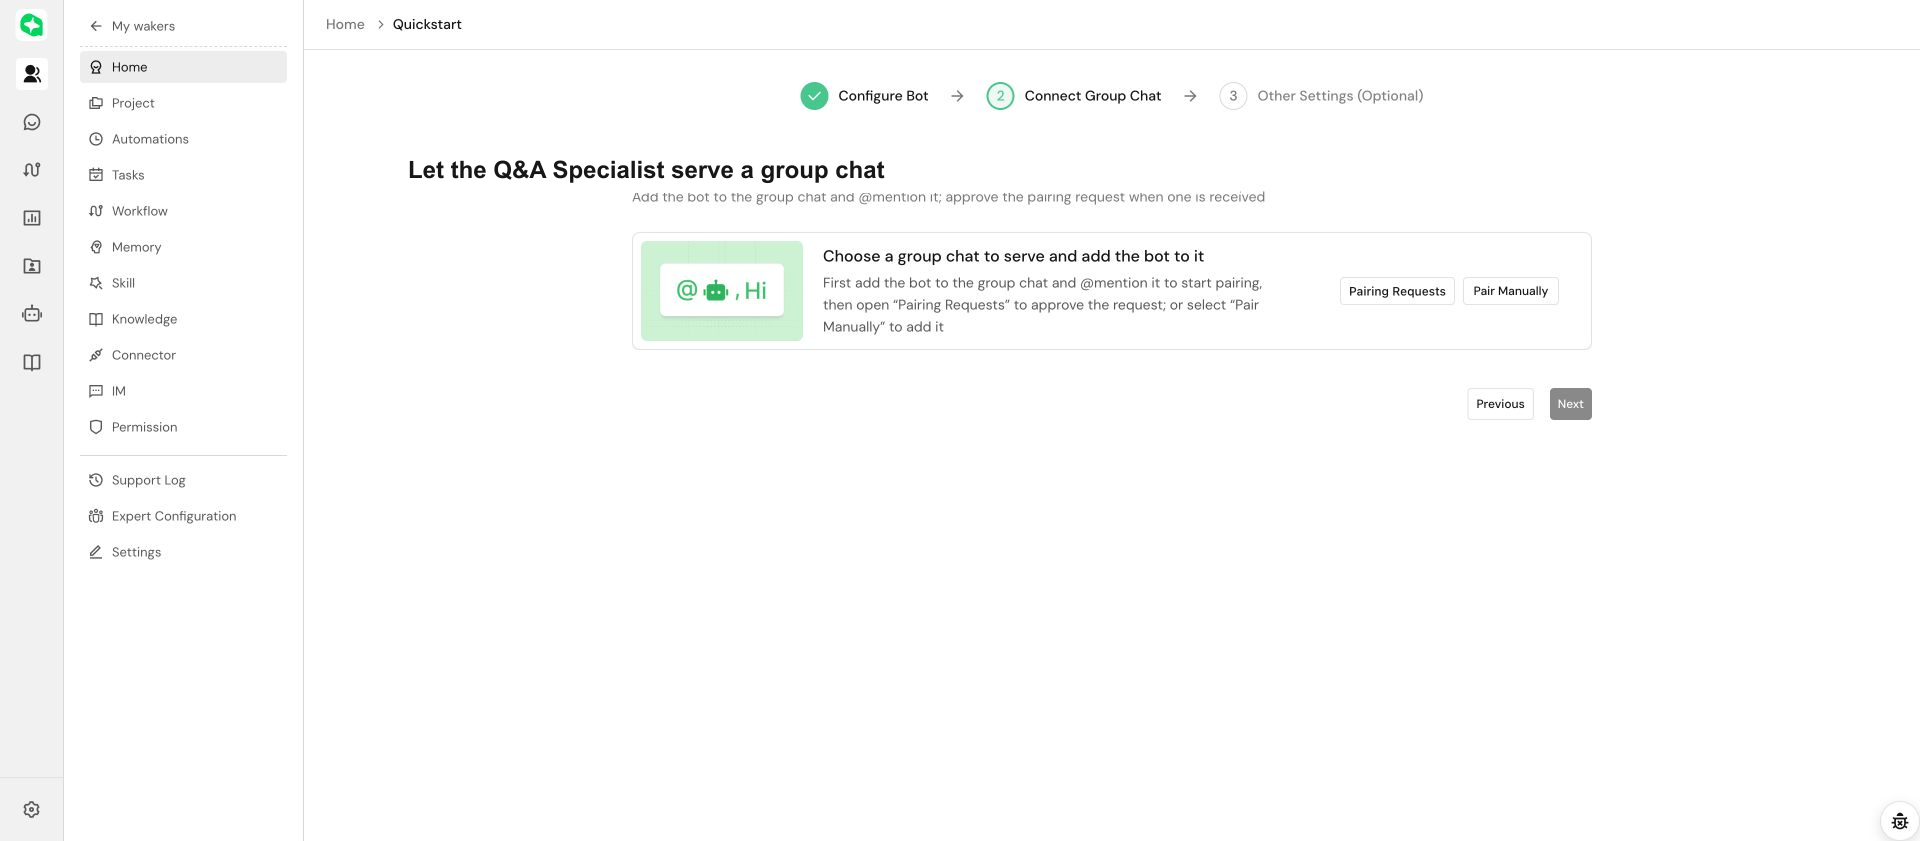This screenshot has height=841, width=1920.
Task: Click the Previous button
Action: pyautogui.click(x=1500, y=404)
